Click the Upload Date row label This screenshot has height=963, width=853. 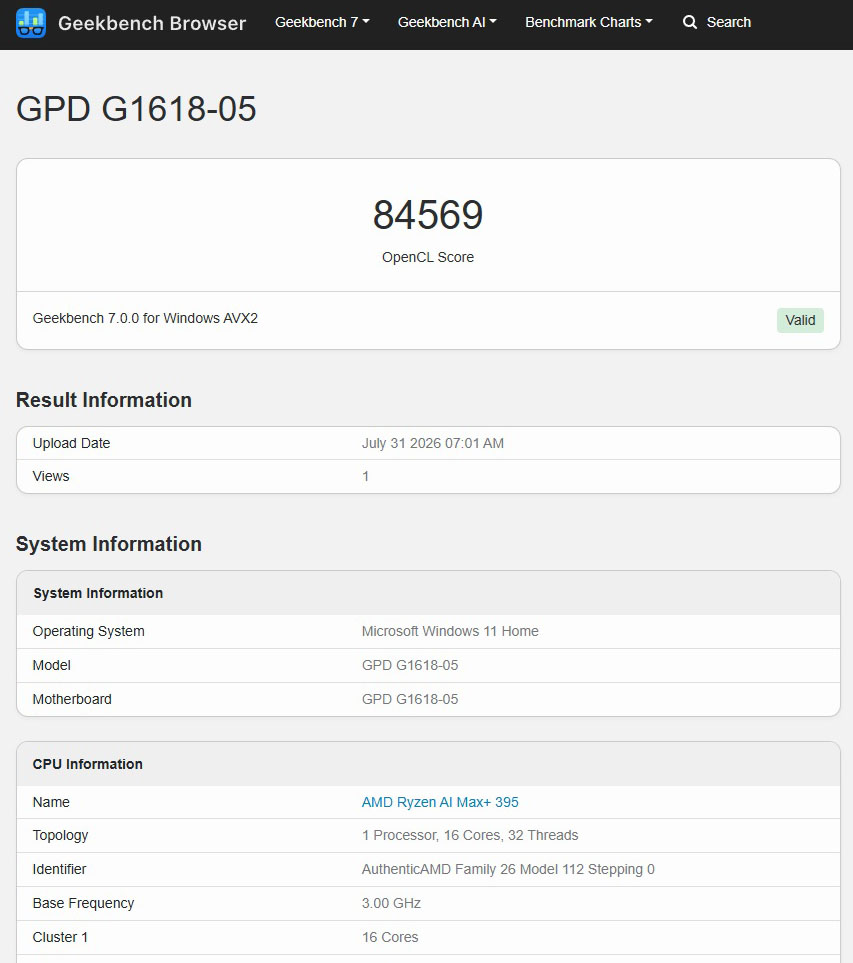point(71,443)
